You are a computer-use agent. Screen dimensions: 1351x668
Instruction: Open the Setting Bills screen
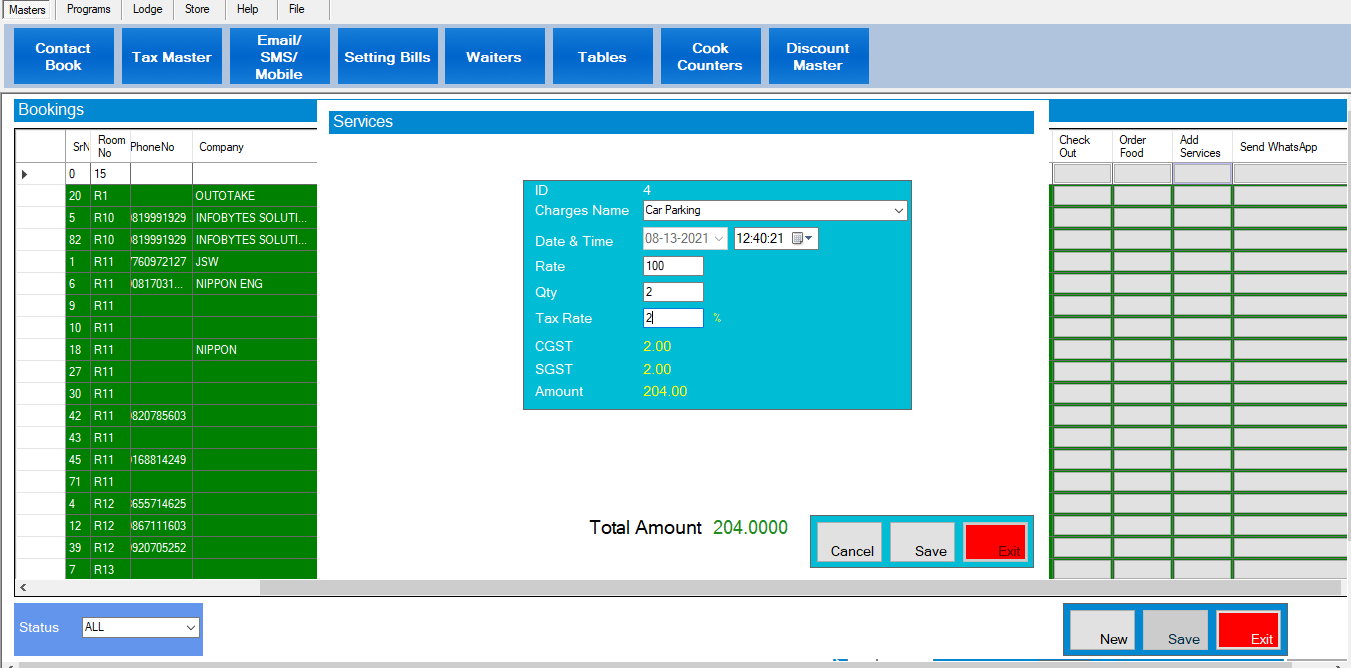pyautogui.click(x=387, y=57)
